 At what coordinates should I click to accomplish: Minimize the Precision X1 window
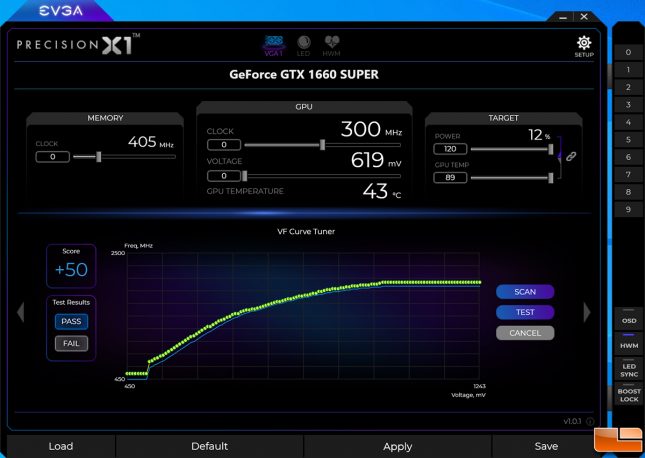tap(563, 17)
